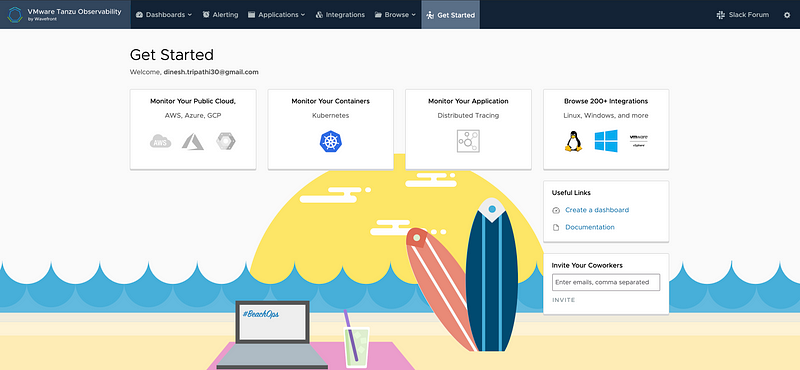This screenshot has width=800, height=370.
Task: Select the Get Started tab
Action: [451, 15]
